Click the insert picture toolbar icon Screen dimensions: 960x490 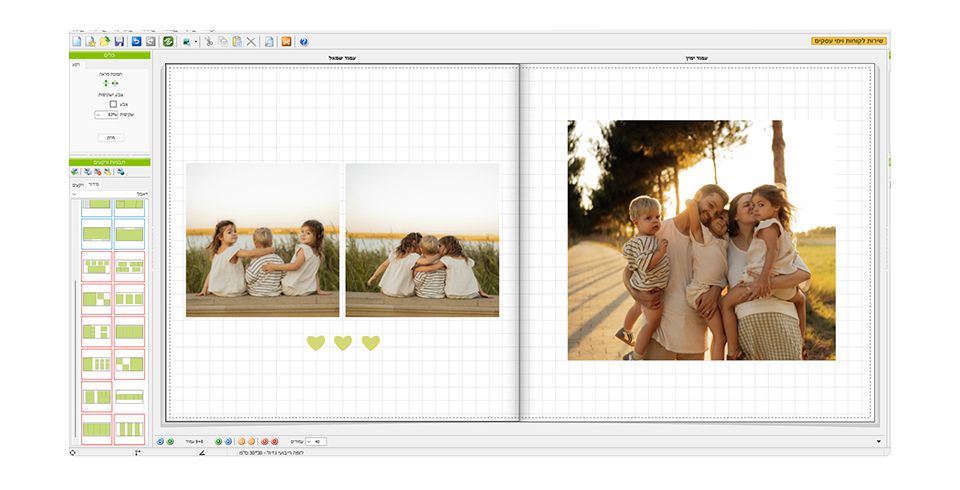tap(186, 42)
